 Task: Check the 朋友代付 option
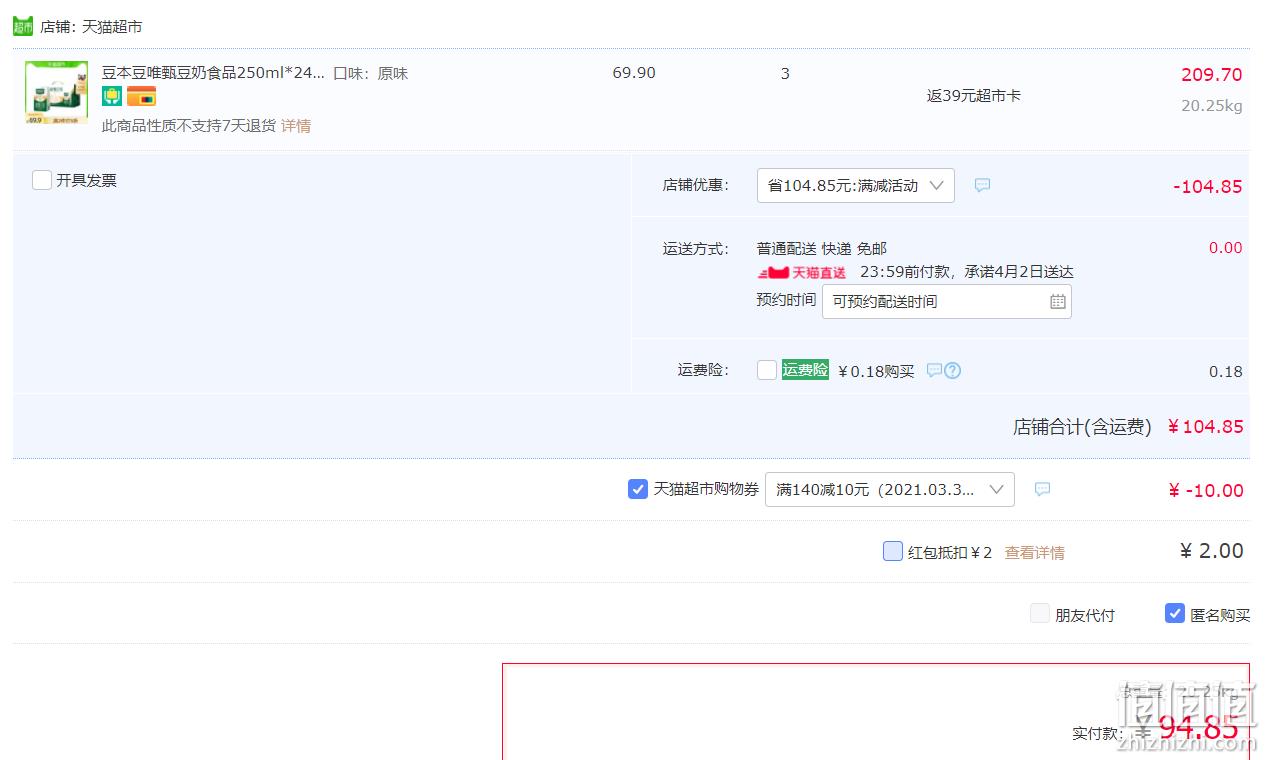click(x=1040, y=614)
